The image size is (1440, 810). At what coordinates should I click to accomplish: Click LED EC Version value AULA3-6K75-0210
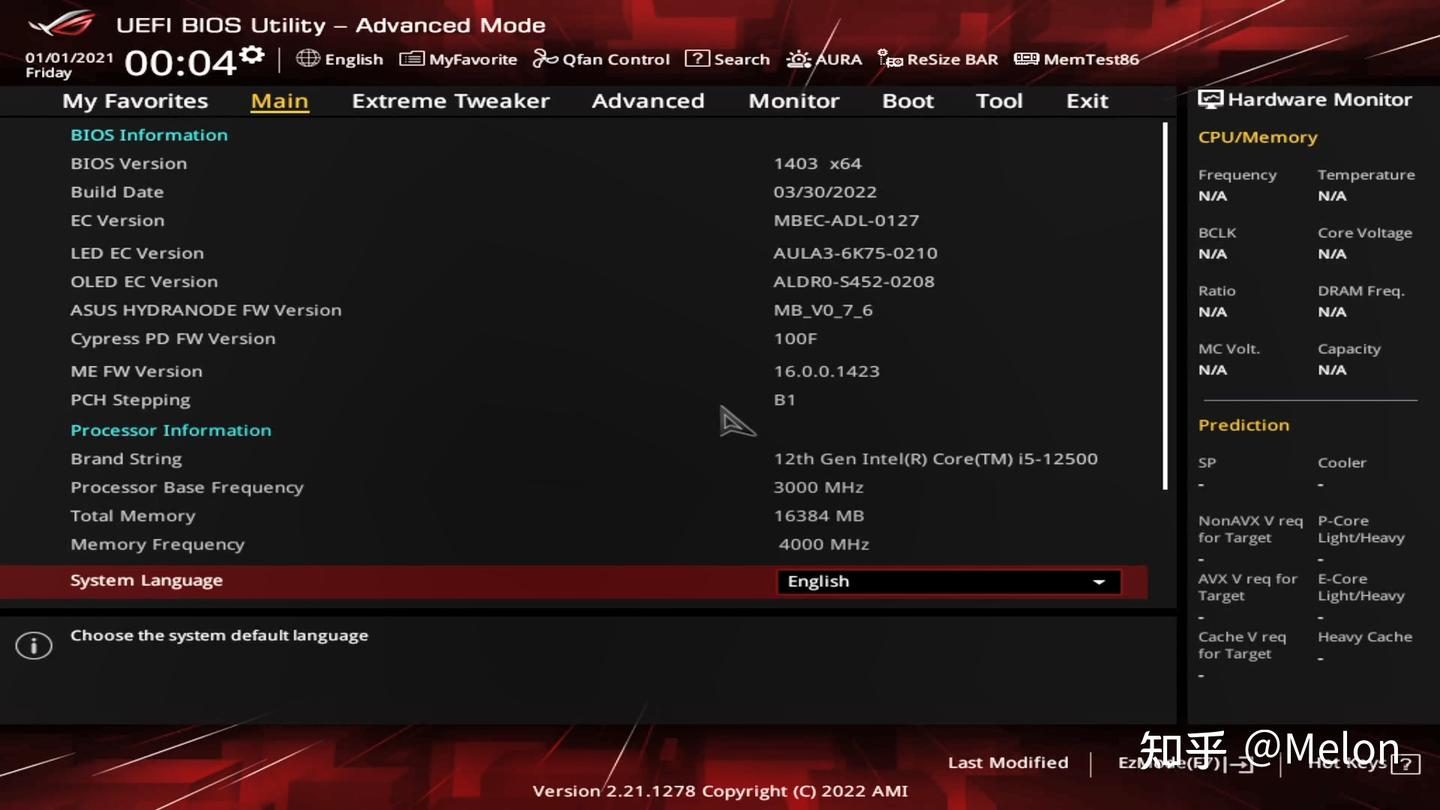click(x=855, y=253)
